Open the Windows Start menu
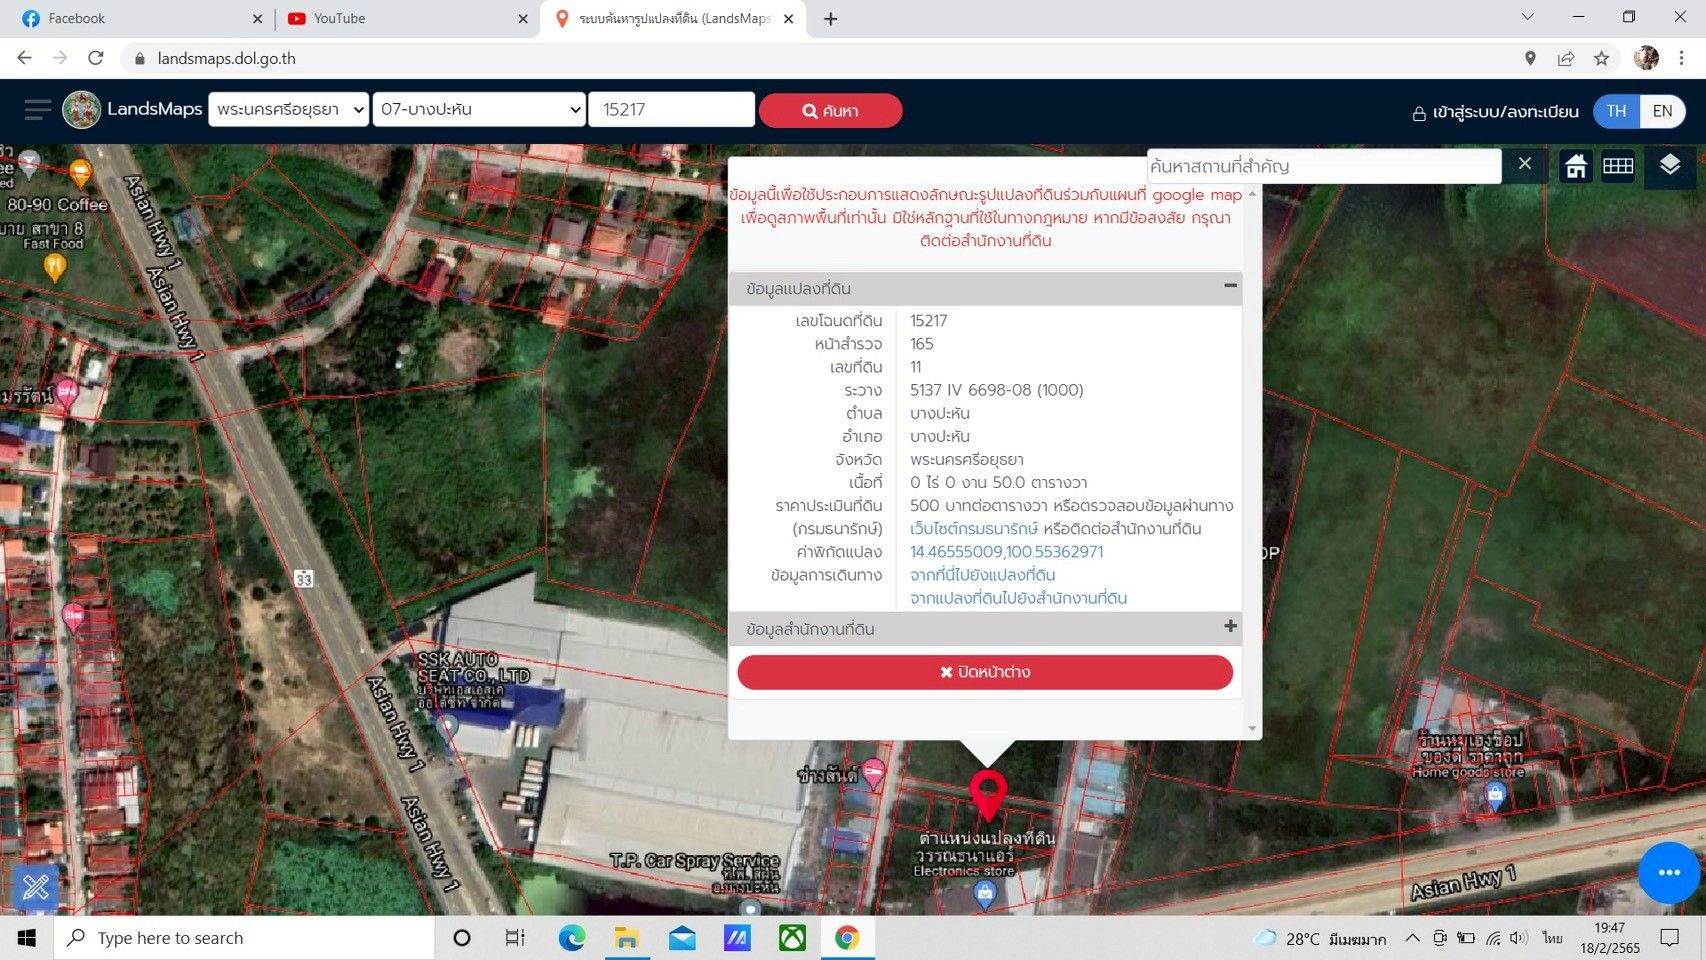 (27, 938)
